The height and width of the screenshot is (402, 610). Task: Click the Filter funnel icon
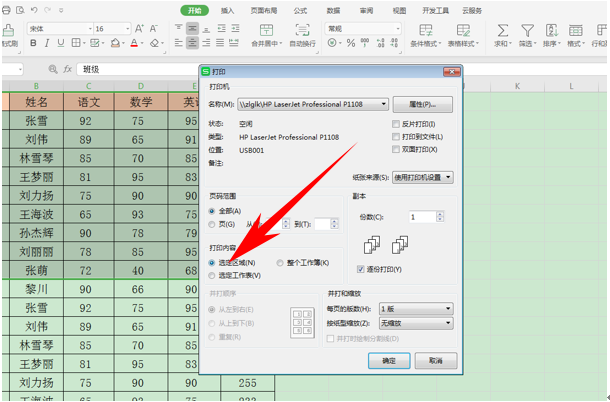(x=528, y=30)
